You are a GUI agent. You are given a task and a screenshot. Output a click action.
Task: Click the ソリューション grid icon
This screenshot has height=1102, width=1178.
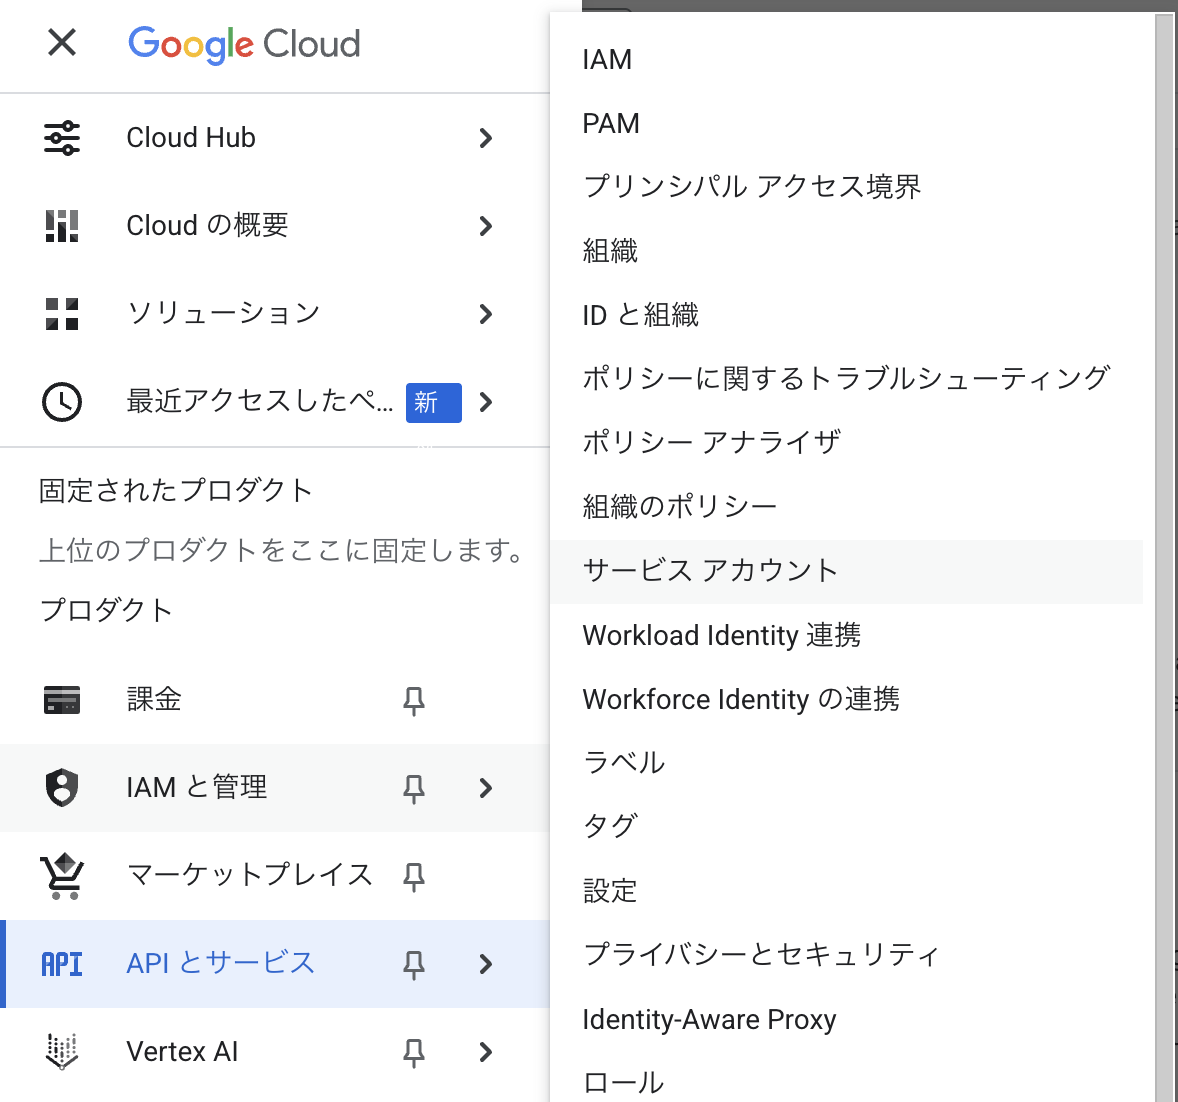tap(62, 314)
